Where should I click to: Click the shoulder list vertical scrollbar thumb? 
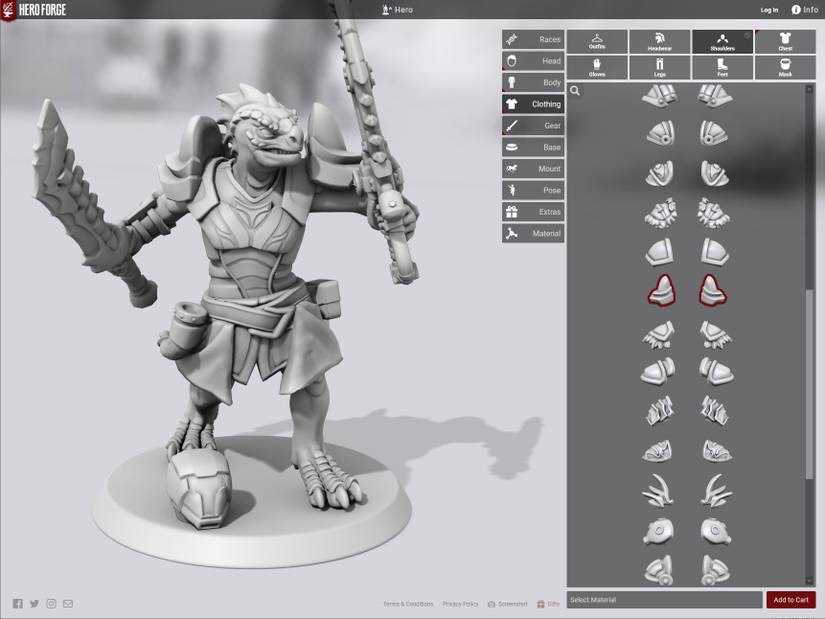pyautogui.click(x=809, y=384)
